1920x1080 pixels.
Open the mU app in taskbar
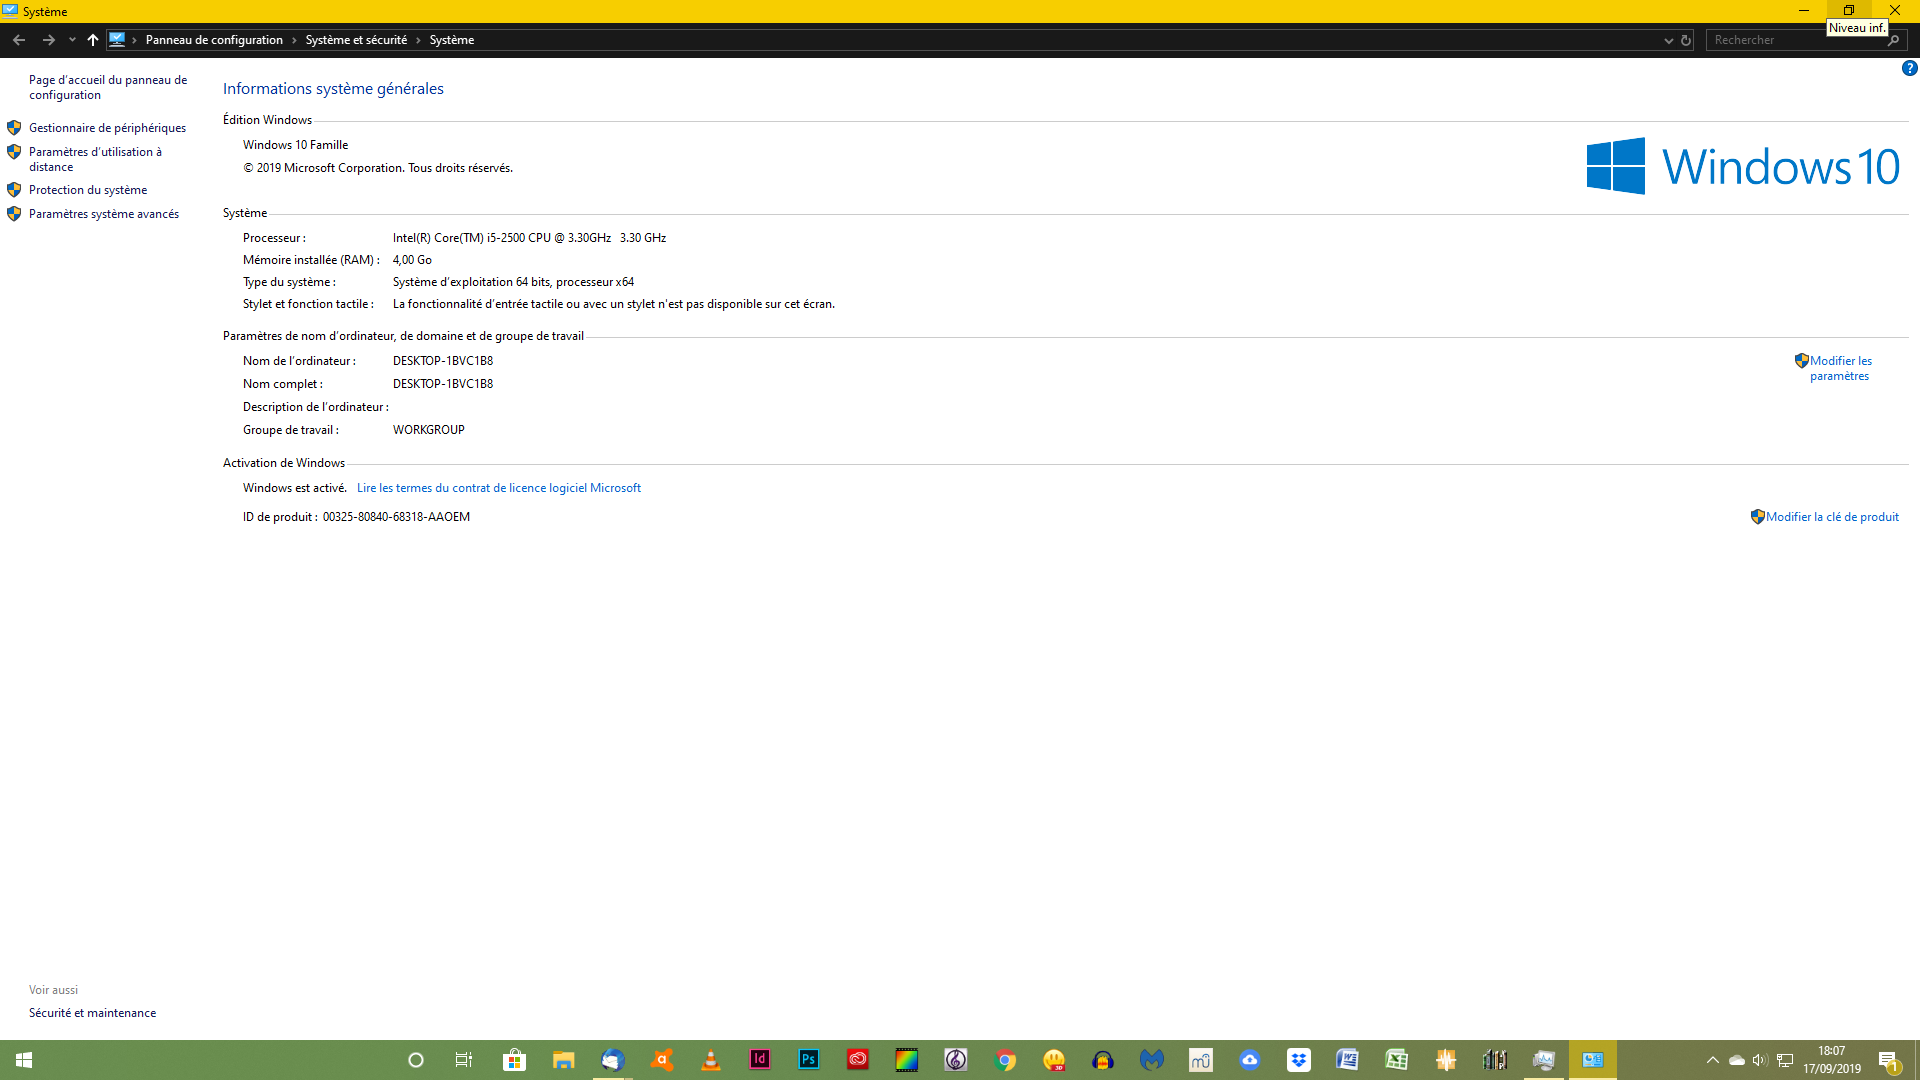click(1200, 1060)
